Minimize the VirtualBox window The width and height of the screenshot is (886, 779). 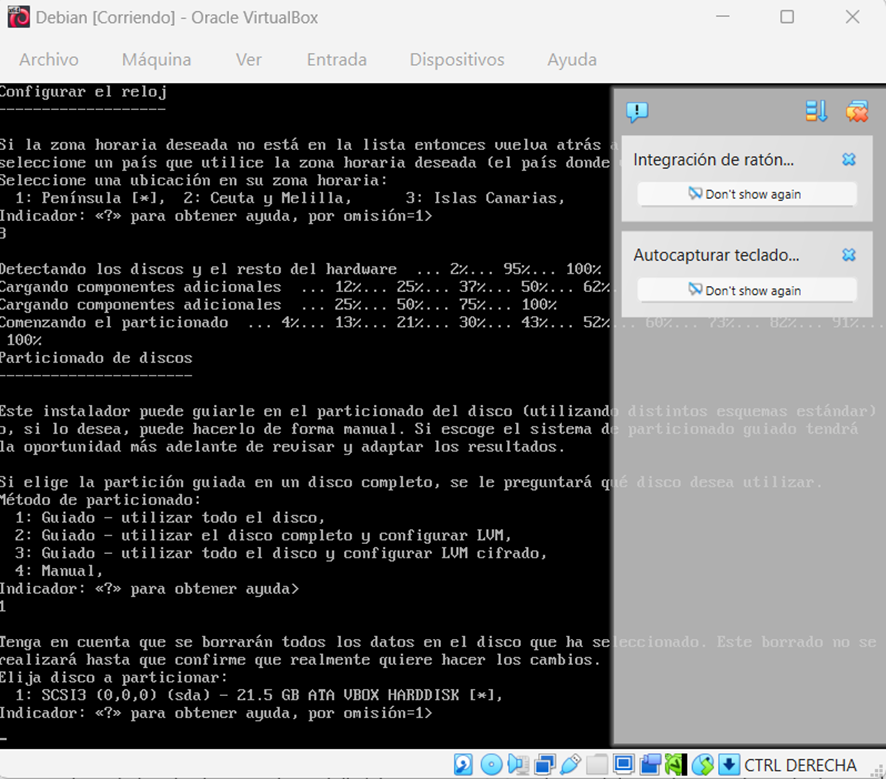click(x=723, y=17)
